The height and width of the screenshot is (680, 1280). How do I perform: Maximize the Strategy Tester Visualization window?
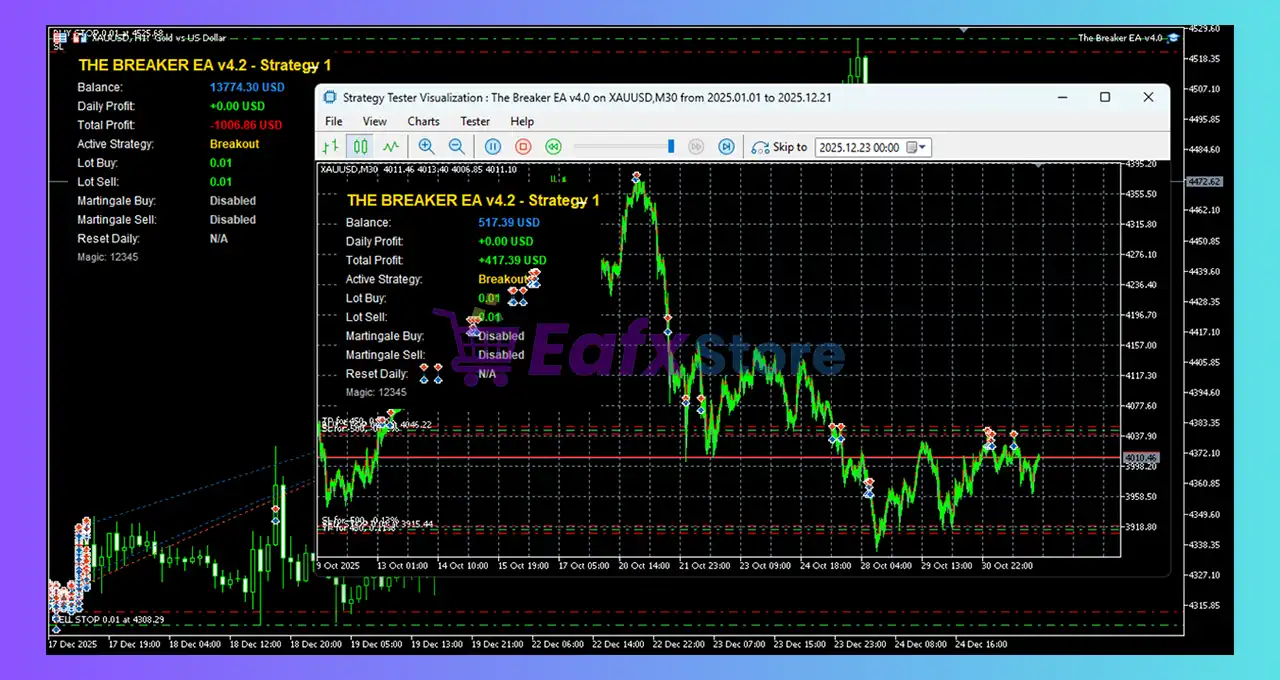click(1105, 97)
